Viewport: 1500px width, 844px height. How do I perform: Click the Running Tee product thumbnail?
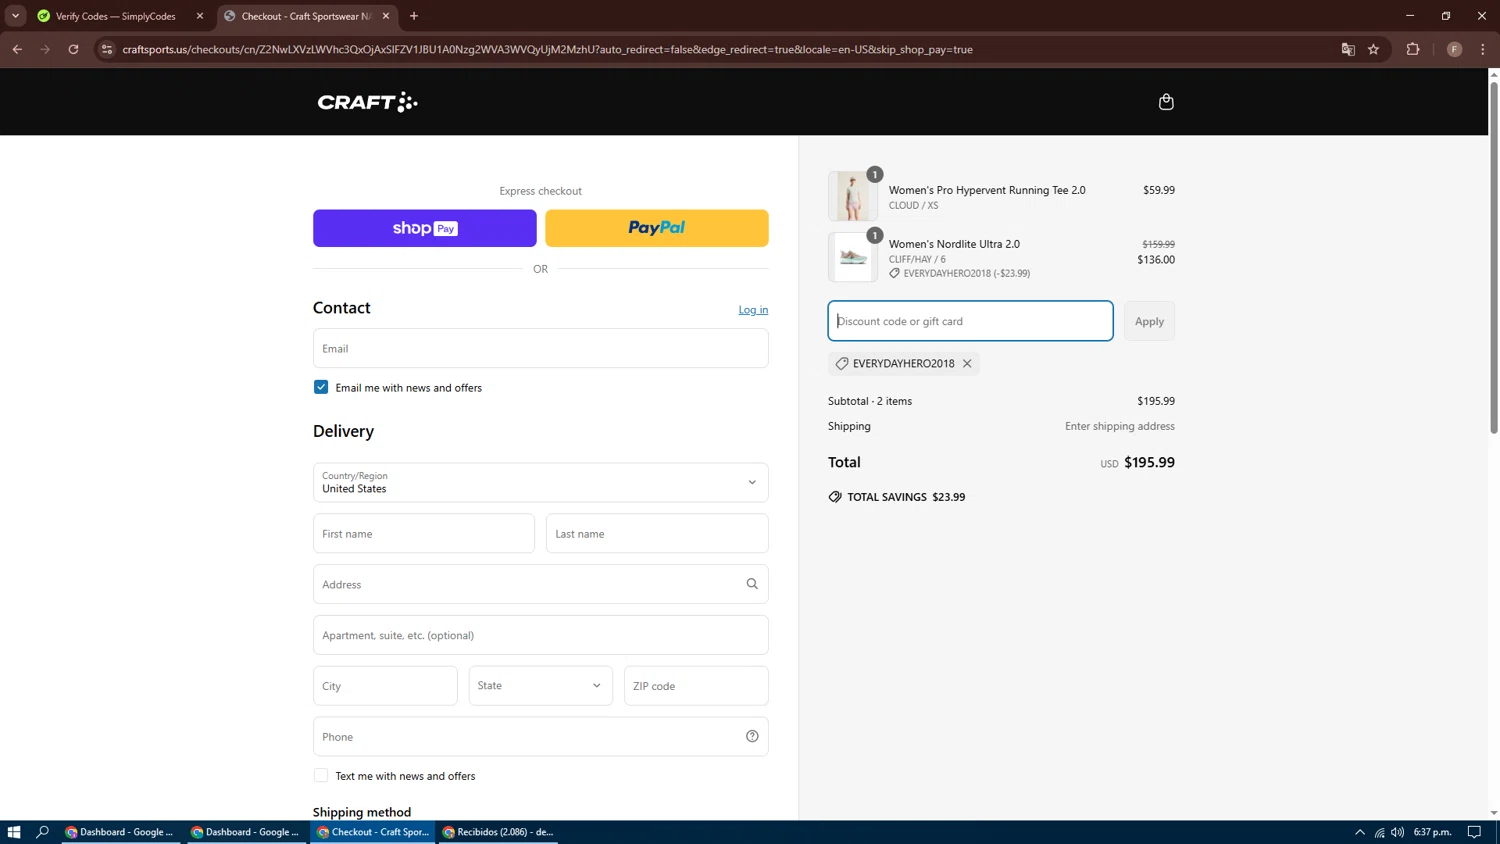click(x=853, y=196)
